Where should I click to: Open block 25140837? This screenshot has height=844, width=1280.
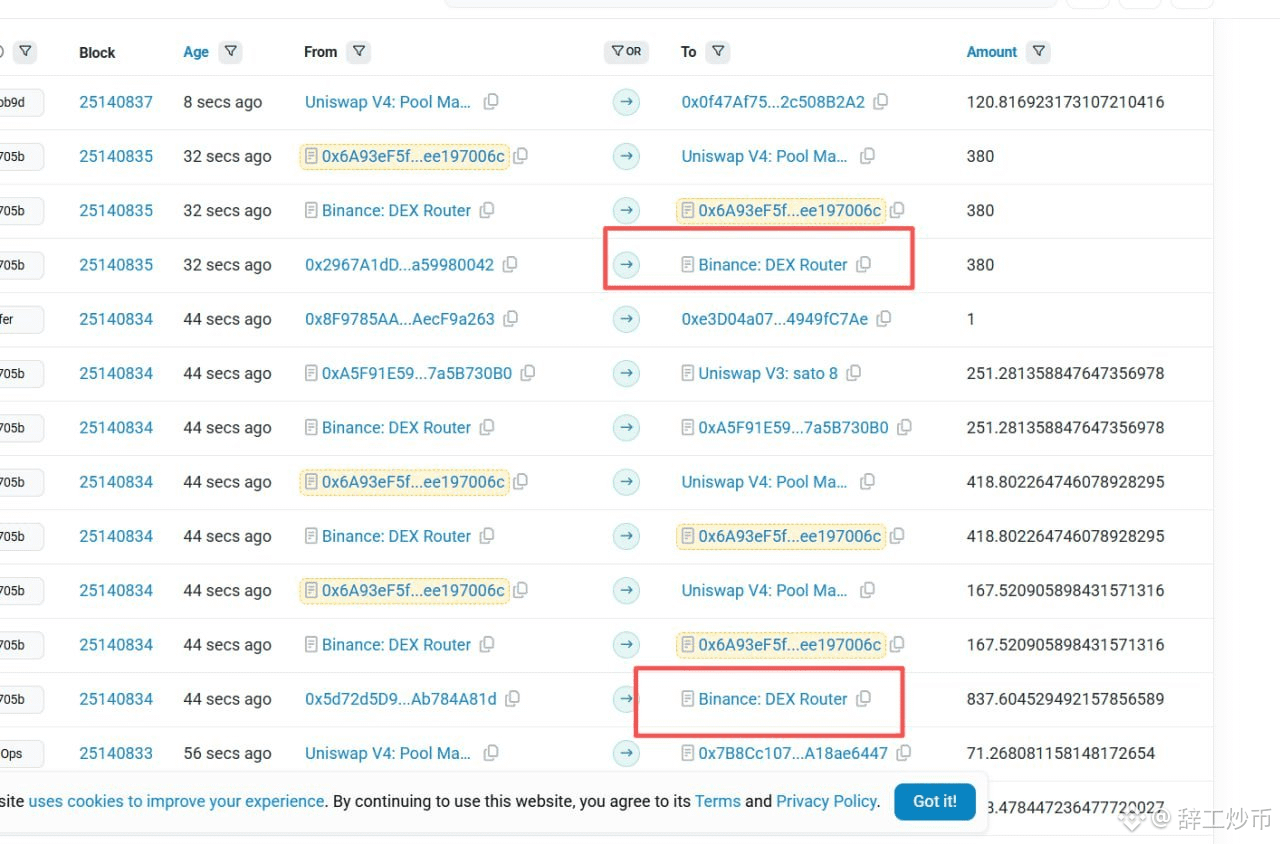pyautogui.click(x=116, y=102)
